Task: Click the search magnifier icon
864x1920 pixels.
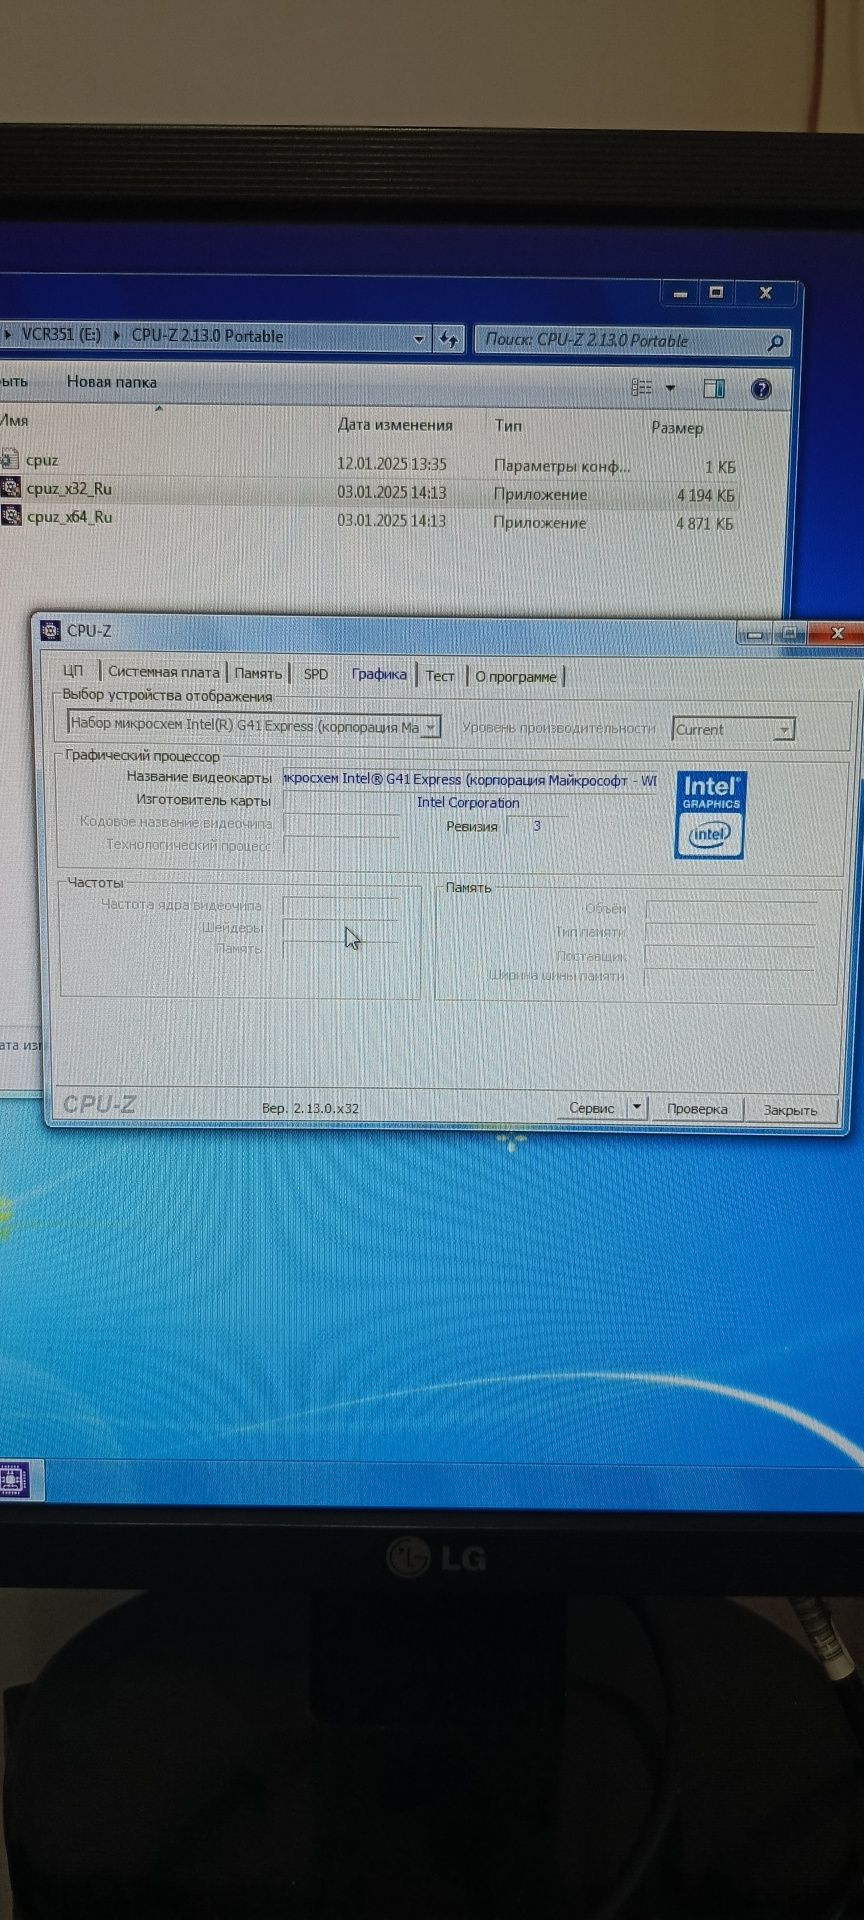Action: tap(775, 343)
